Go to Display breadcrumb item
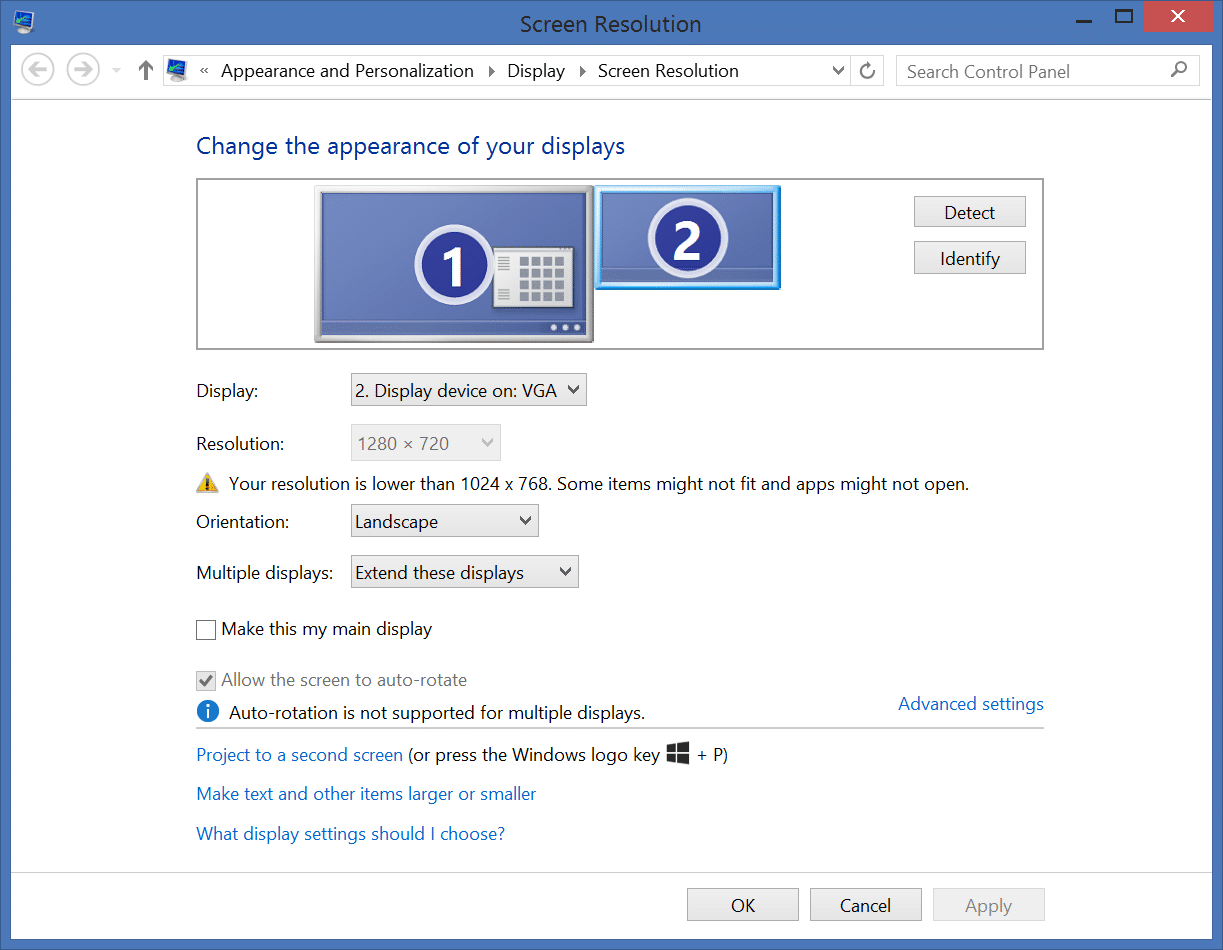The width and height of the screenshot is (1223, 950). coord(535,71)
